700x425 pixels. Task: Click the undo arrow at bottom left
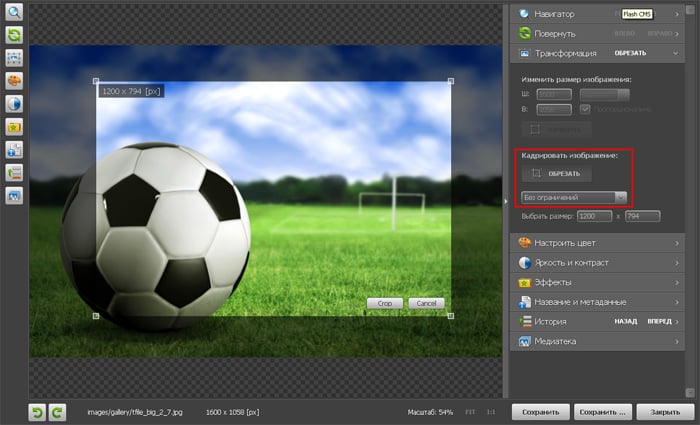[x=37, y=411]
